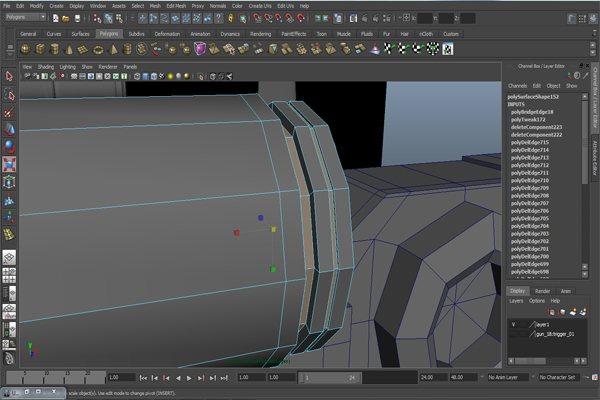The image size is (600, 400).
Task: Switch to four view layout
Action: [9, 275]
